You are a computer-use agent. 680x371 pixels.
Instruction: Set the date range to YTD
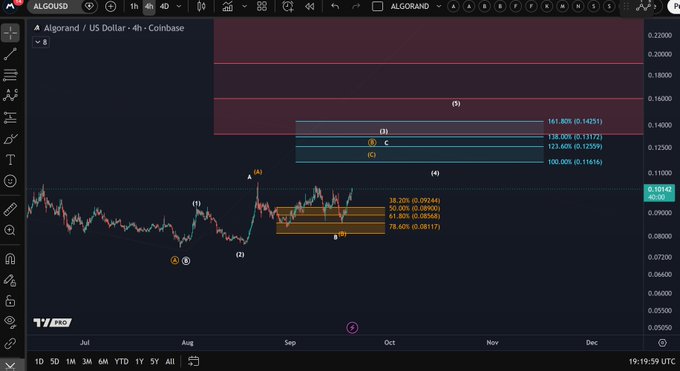[121, 361]
